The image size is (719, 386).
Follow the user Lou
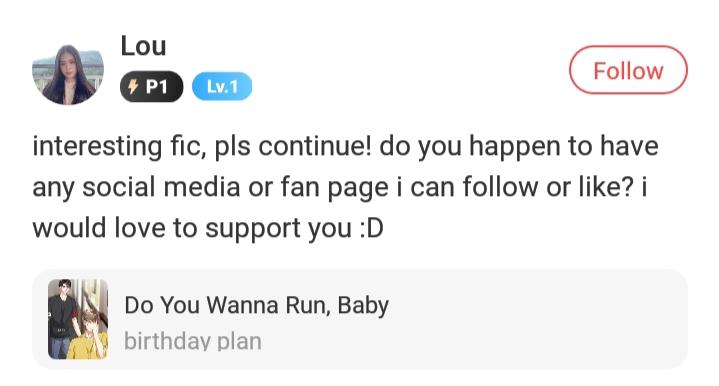point(628,70)
